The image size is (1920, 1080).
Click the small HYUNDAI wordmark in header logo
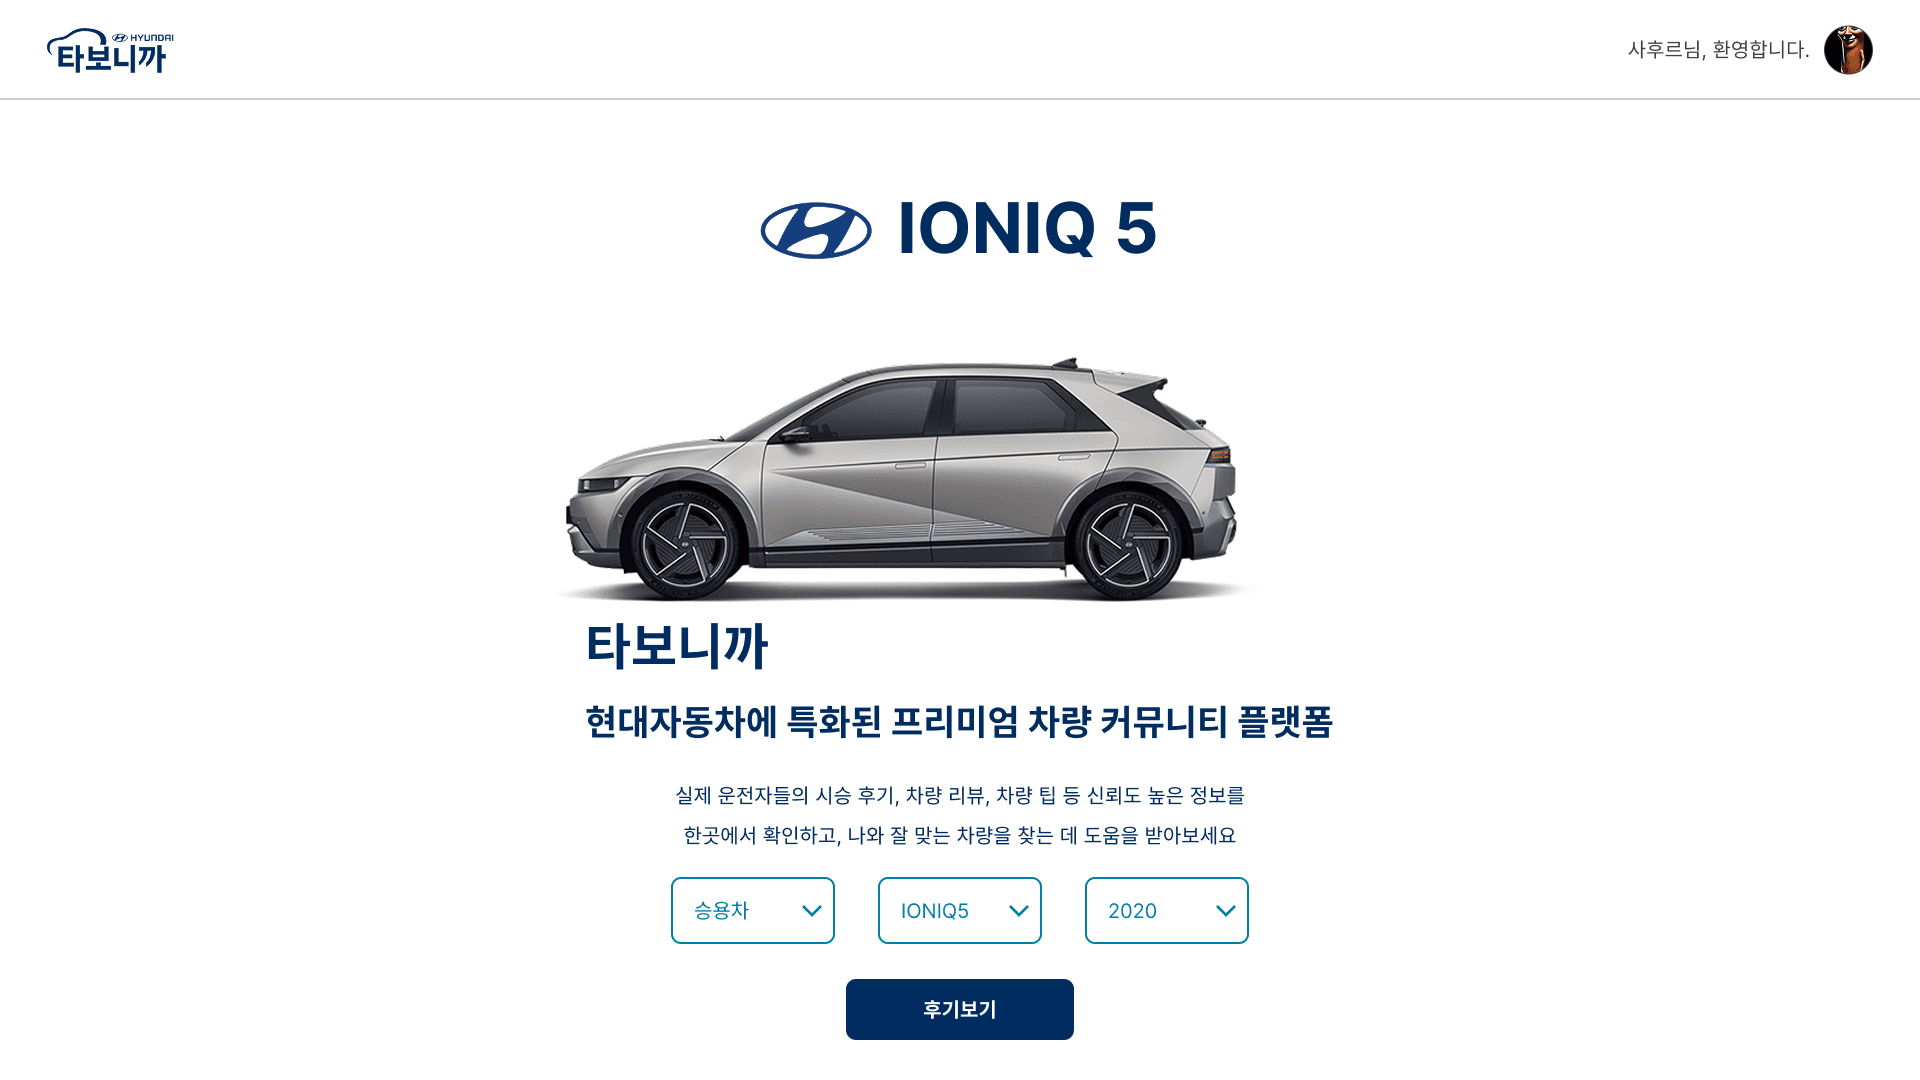pos(143,37)
